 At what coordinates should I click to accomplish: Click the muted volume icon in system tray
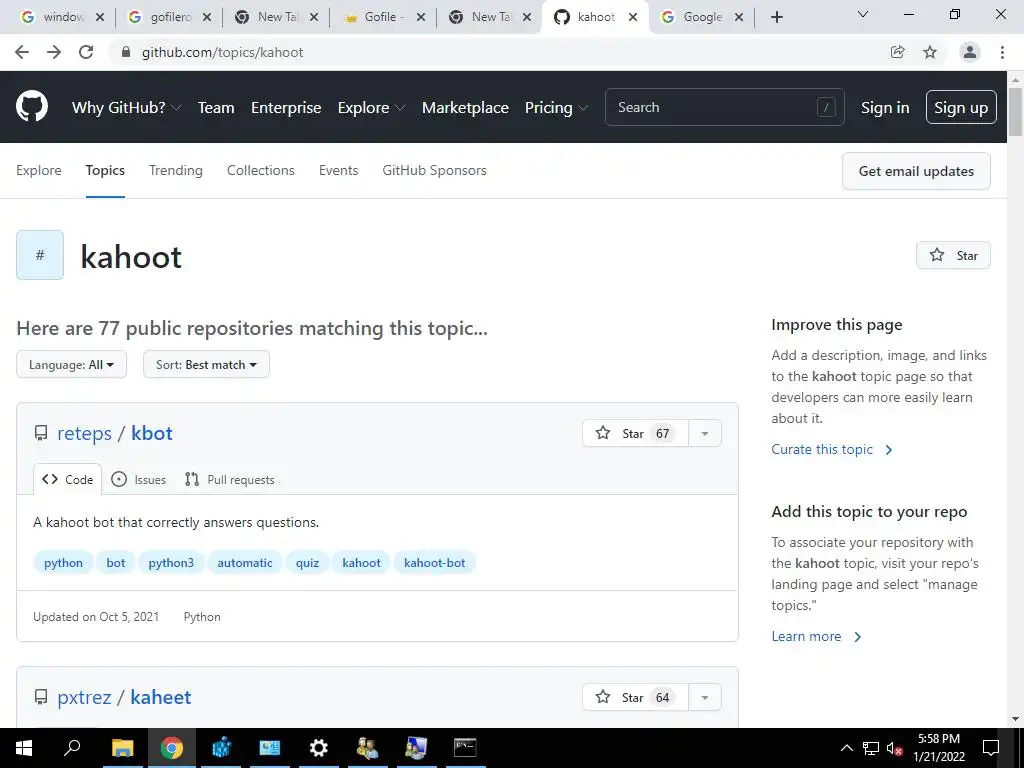click(894, 748)
